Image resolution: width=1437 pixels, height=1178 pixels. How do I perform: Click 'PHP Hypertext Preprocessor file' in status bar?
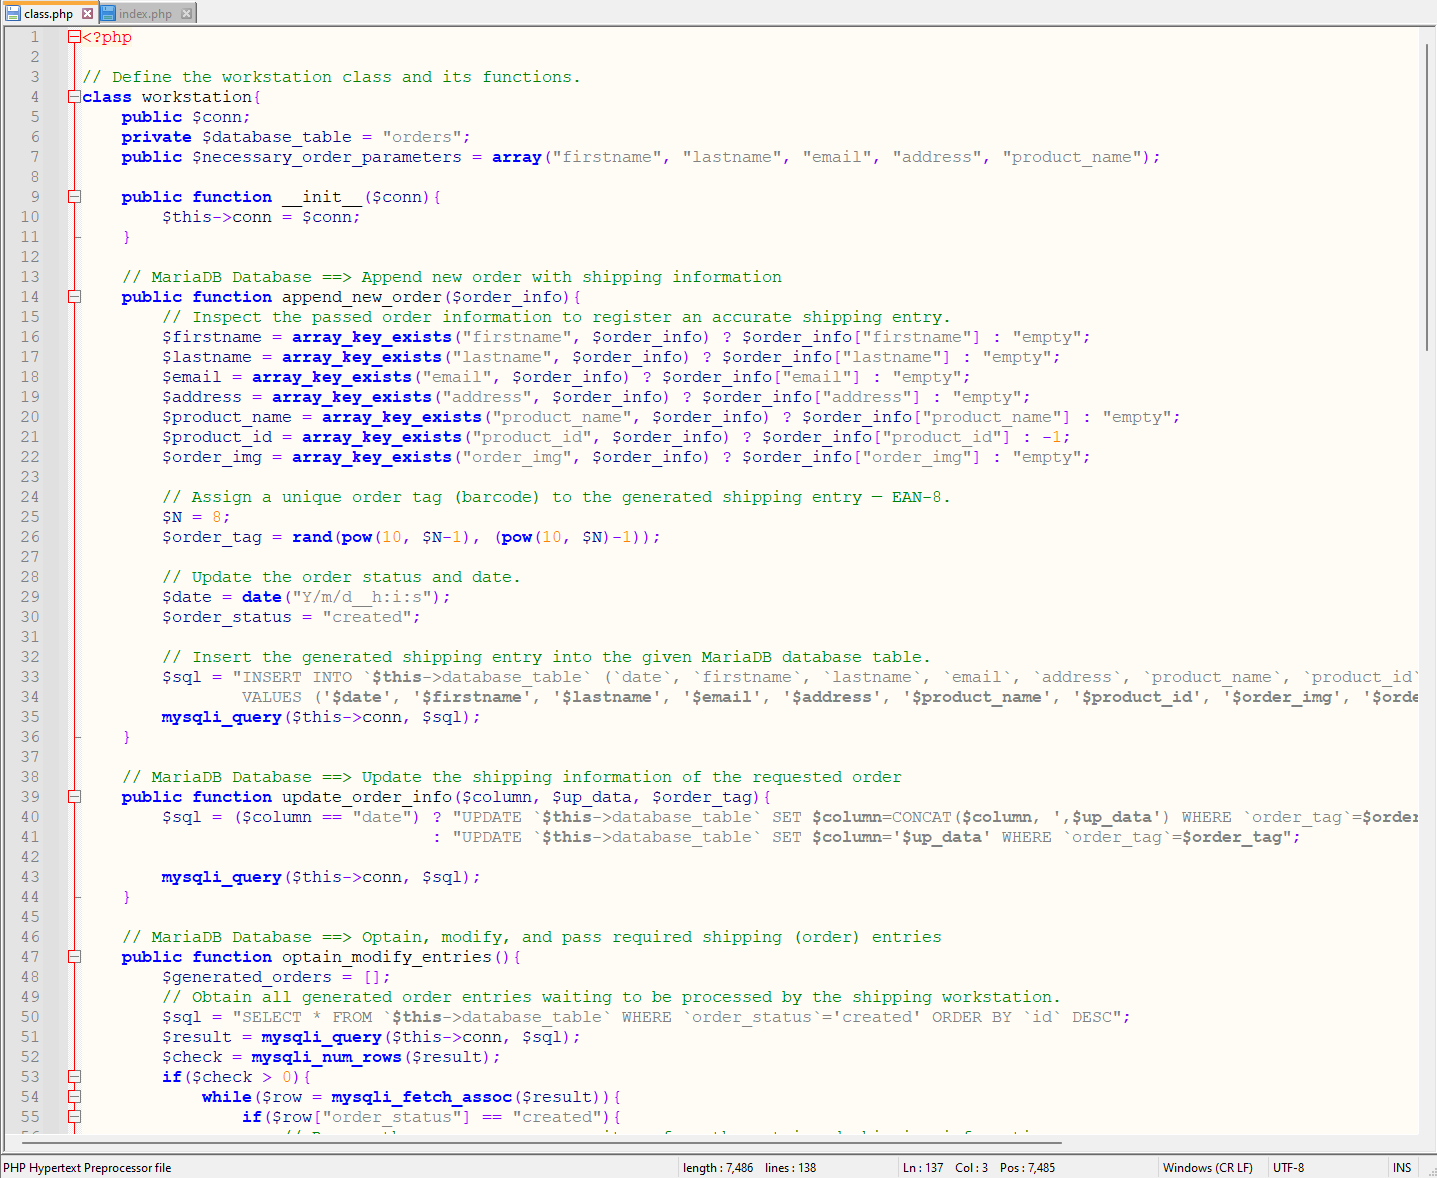tap(87, 1168)
